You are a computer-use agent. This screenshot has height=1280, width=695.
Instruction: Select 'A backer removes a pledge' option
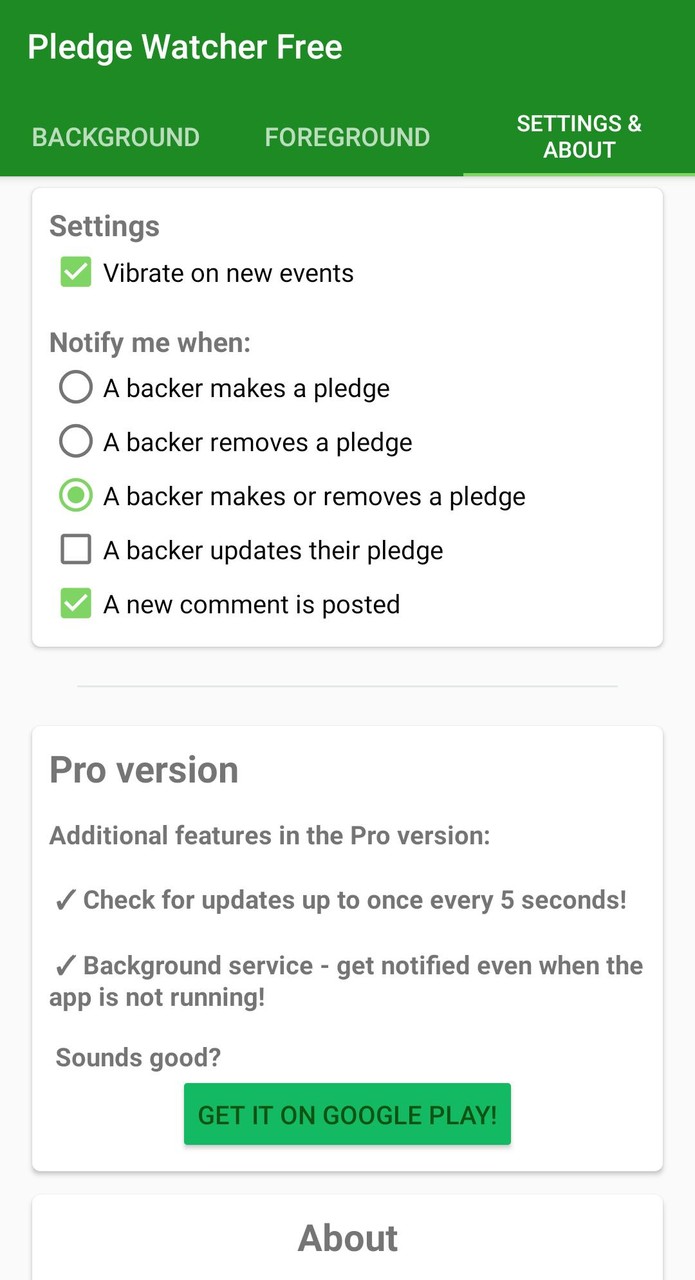(76, 441)
